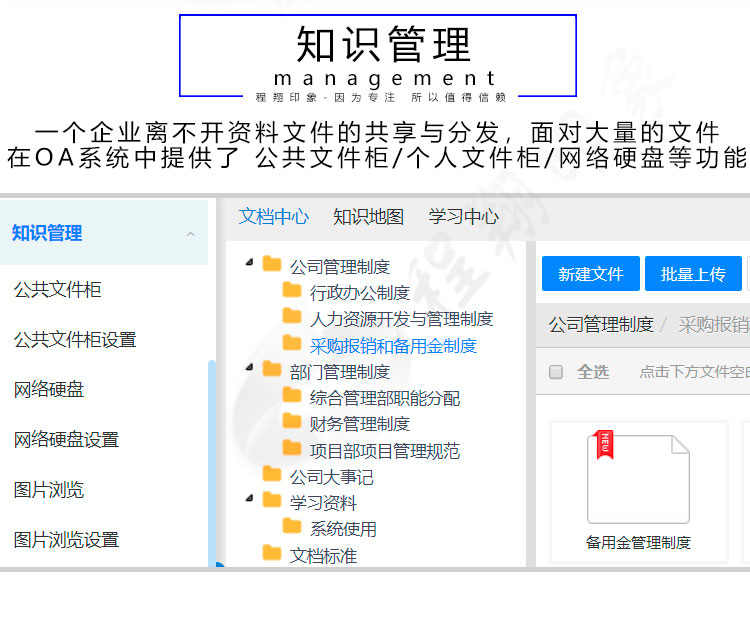
Task: Click the 项目部项目管理规范 folder icon
Action: coord(292,447)
